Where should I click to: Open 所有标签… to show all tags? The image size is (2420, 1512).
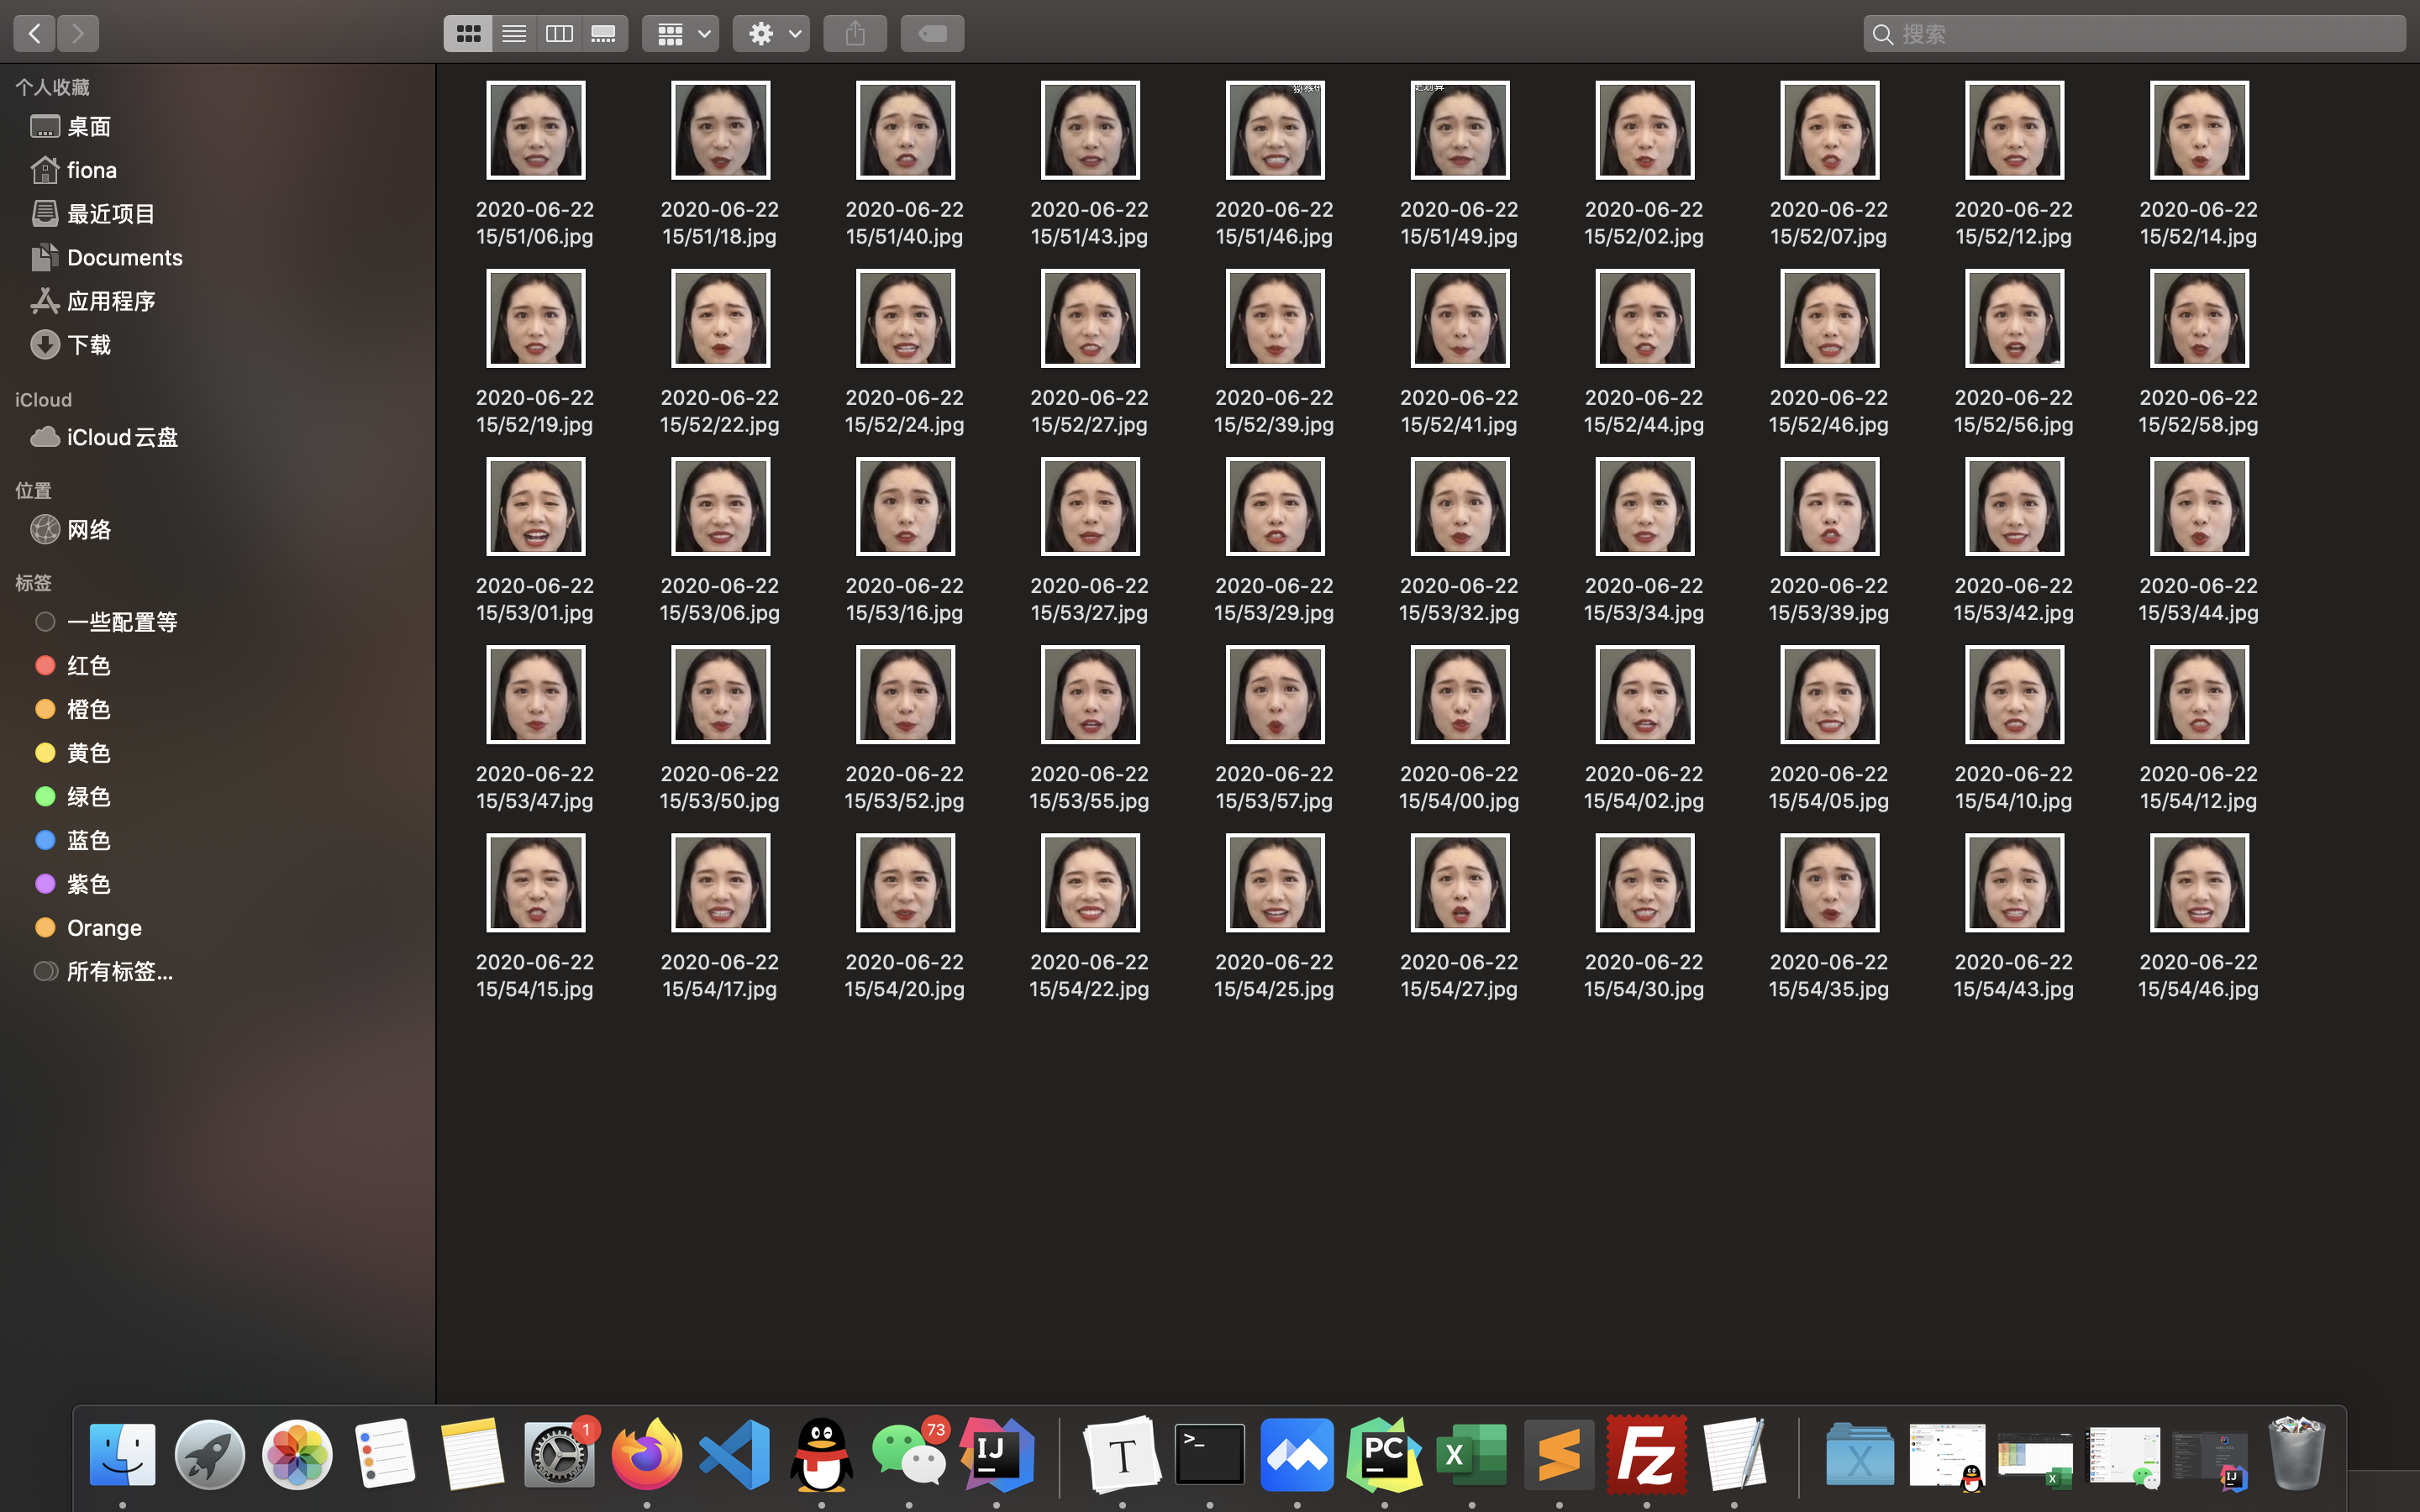[x=119, y=971]
